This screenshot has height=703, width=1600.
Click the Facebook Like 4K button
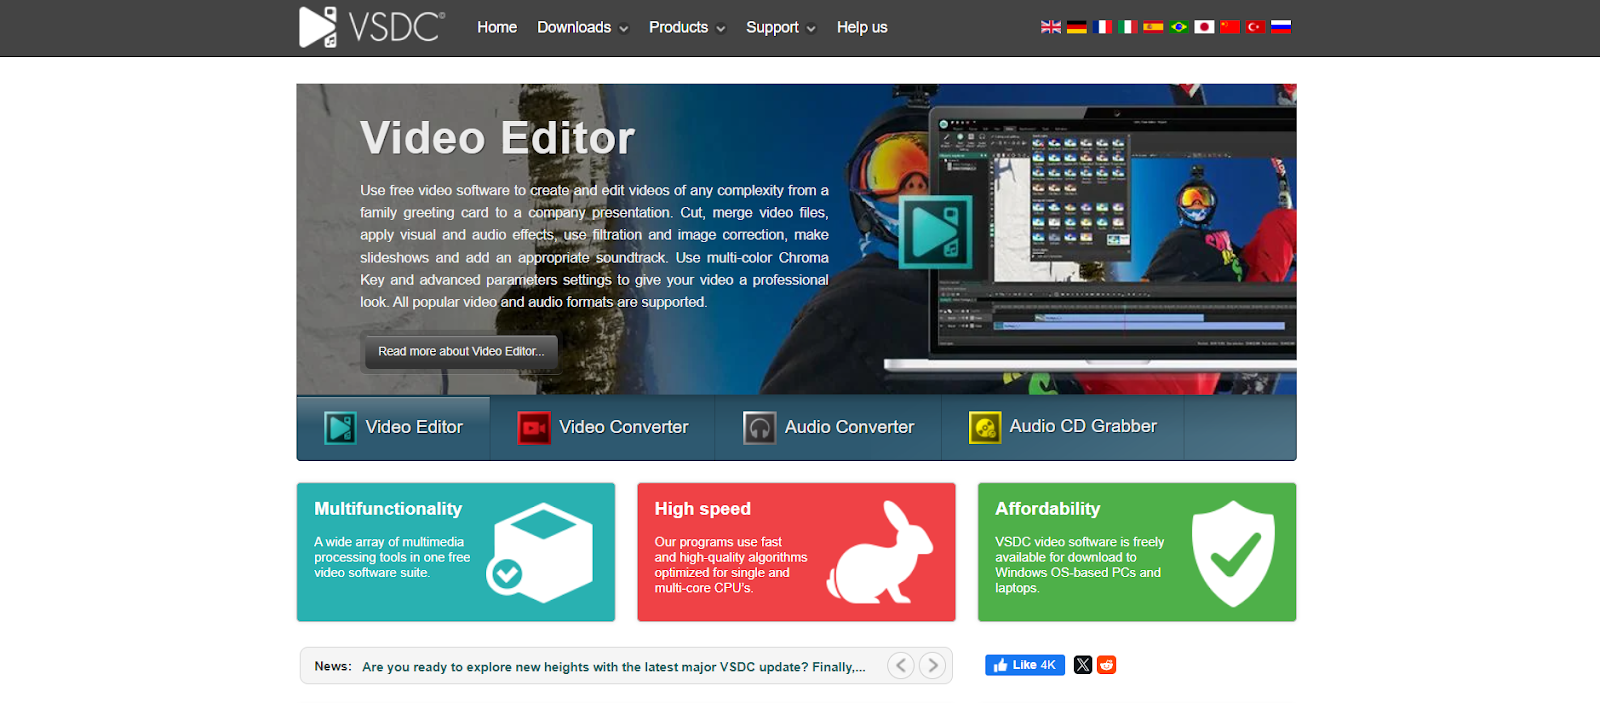(1025, 665)
